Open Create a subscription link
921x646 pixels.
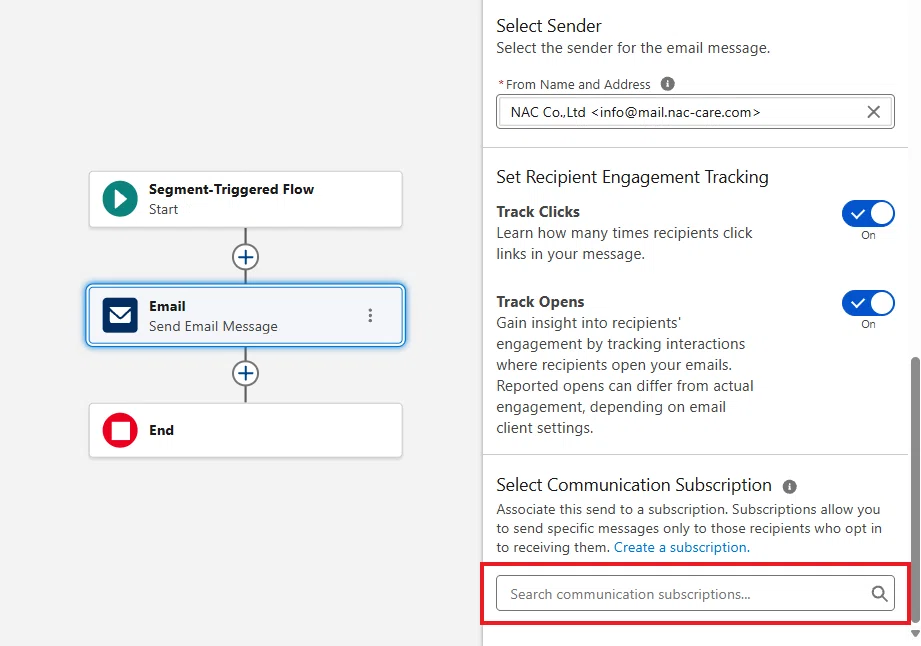coord(681,547)
